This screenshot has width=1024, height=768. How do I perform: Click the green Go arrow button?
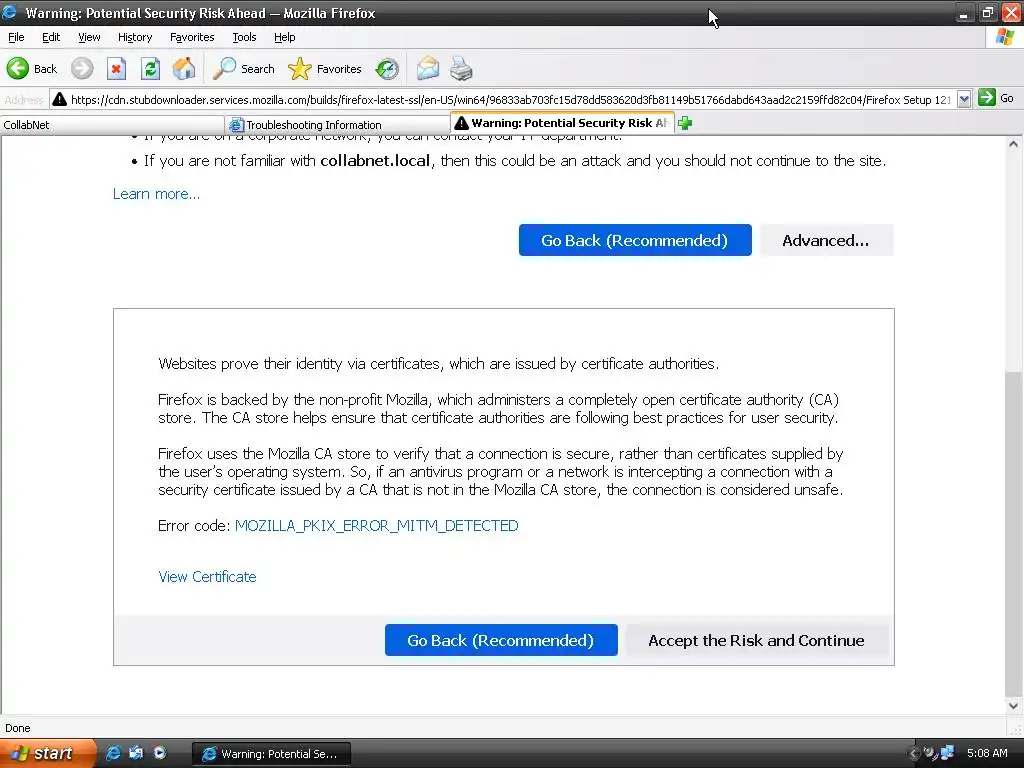pyautogui.click(x=987, y=98)
